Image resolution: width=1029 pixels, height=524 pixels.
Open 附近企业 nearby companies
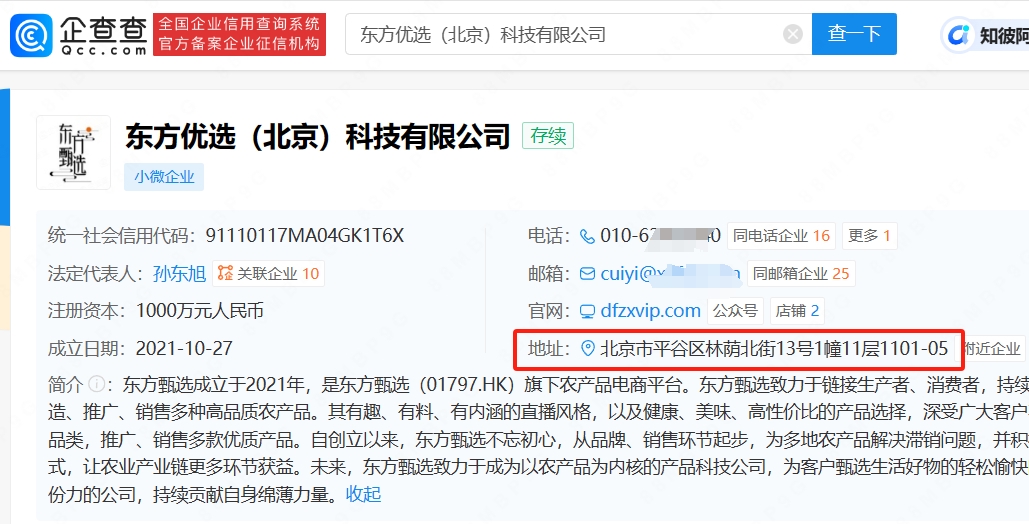(992, 349)
